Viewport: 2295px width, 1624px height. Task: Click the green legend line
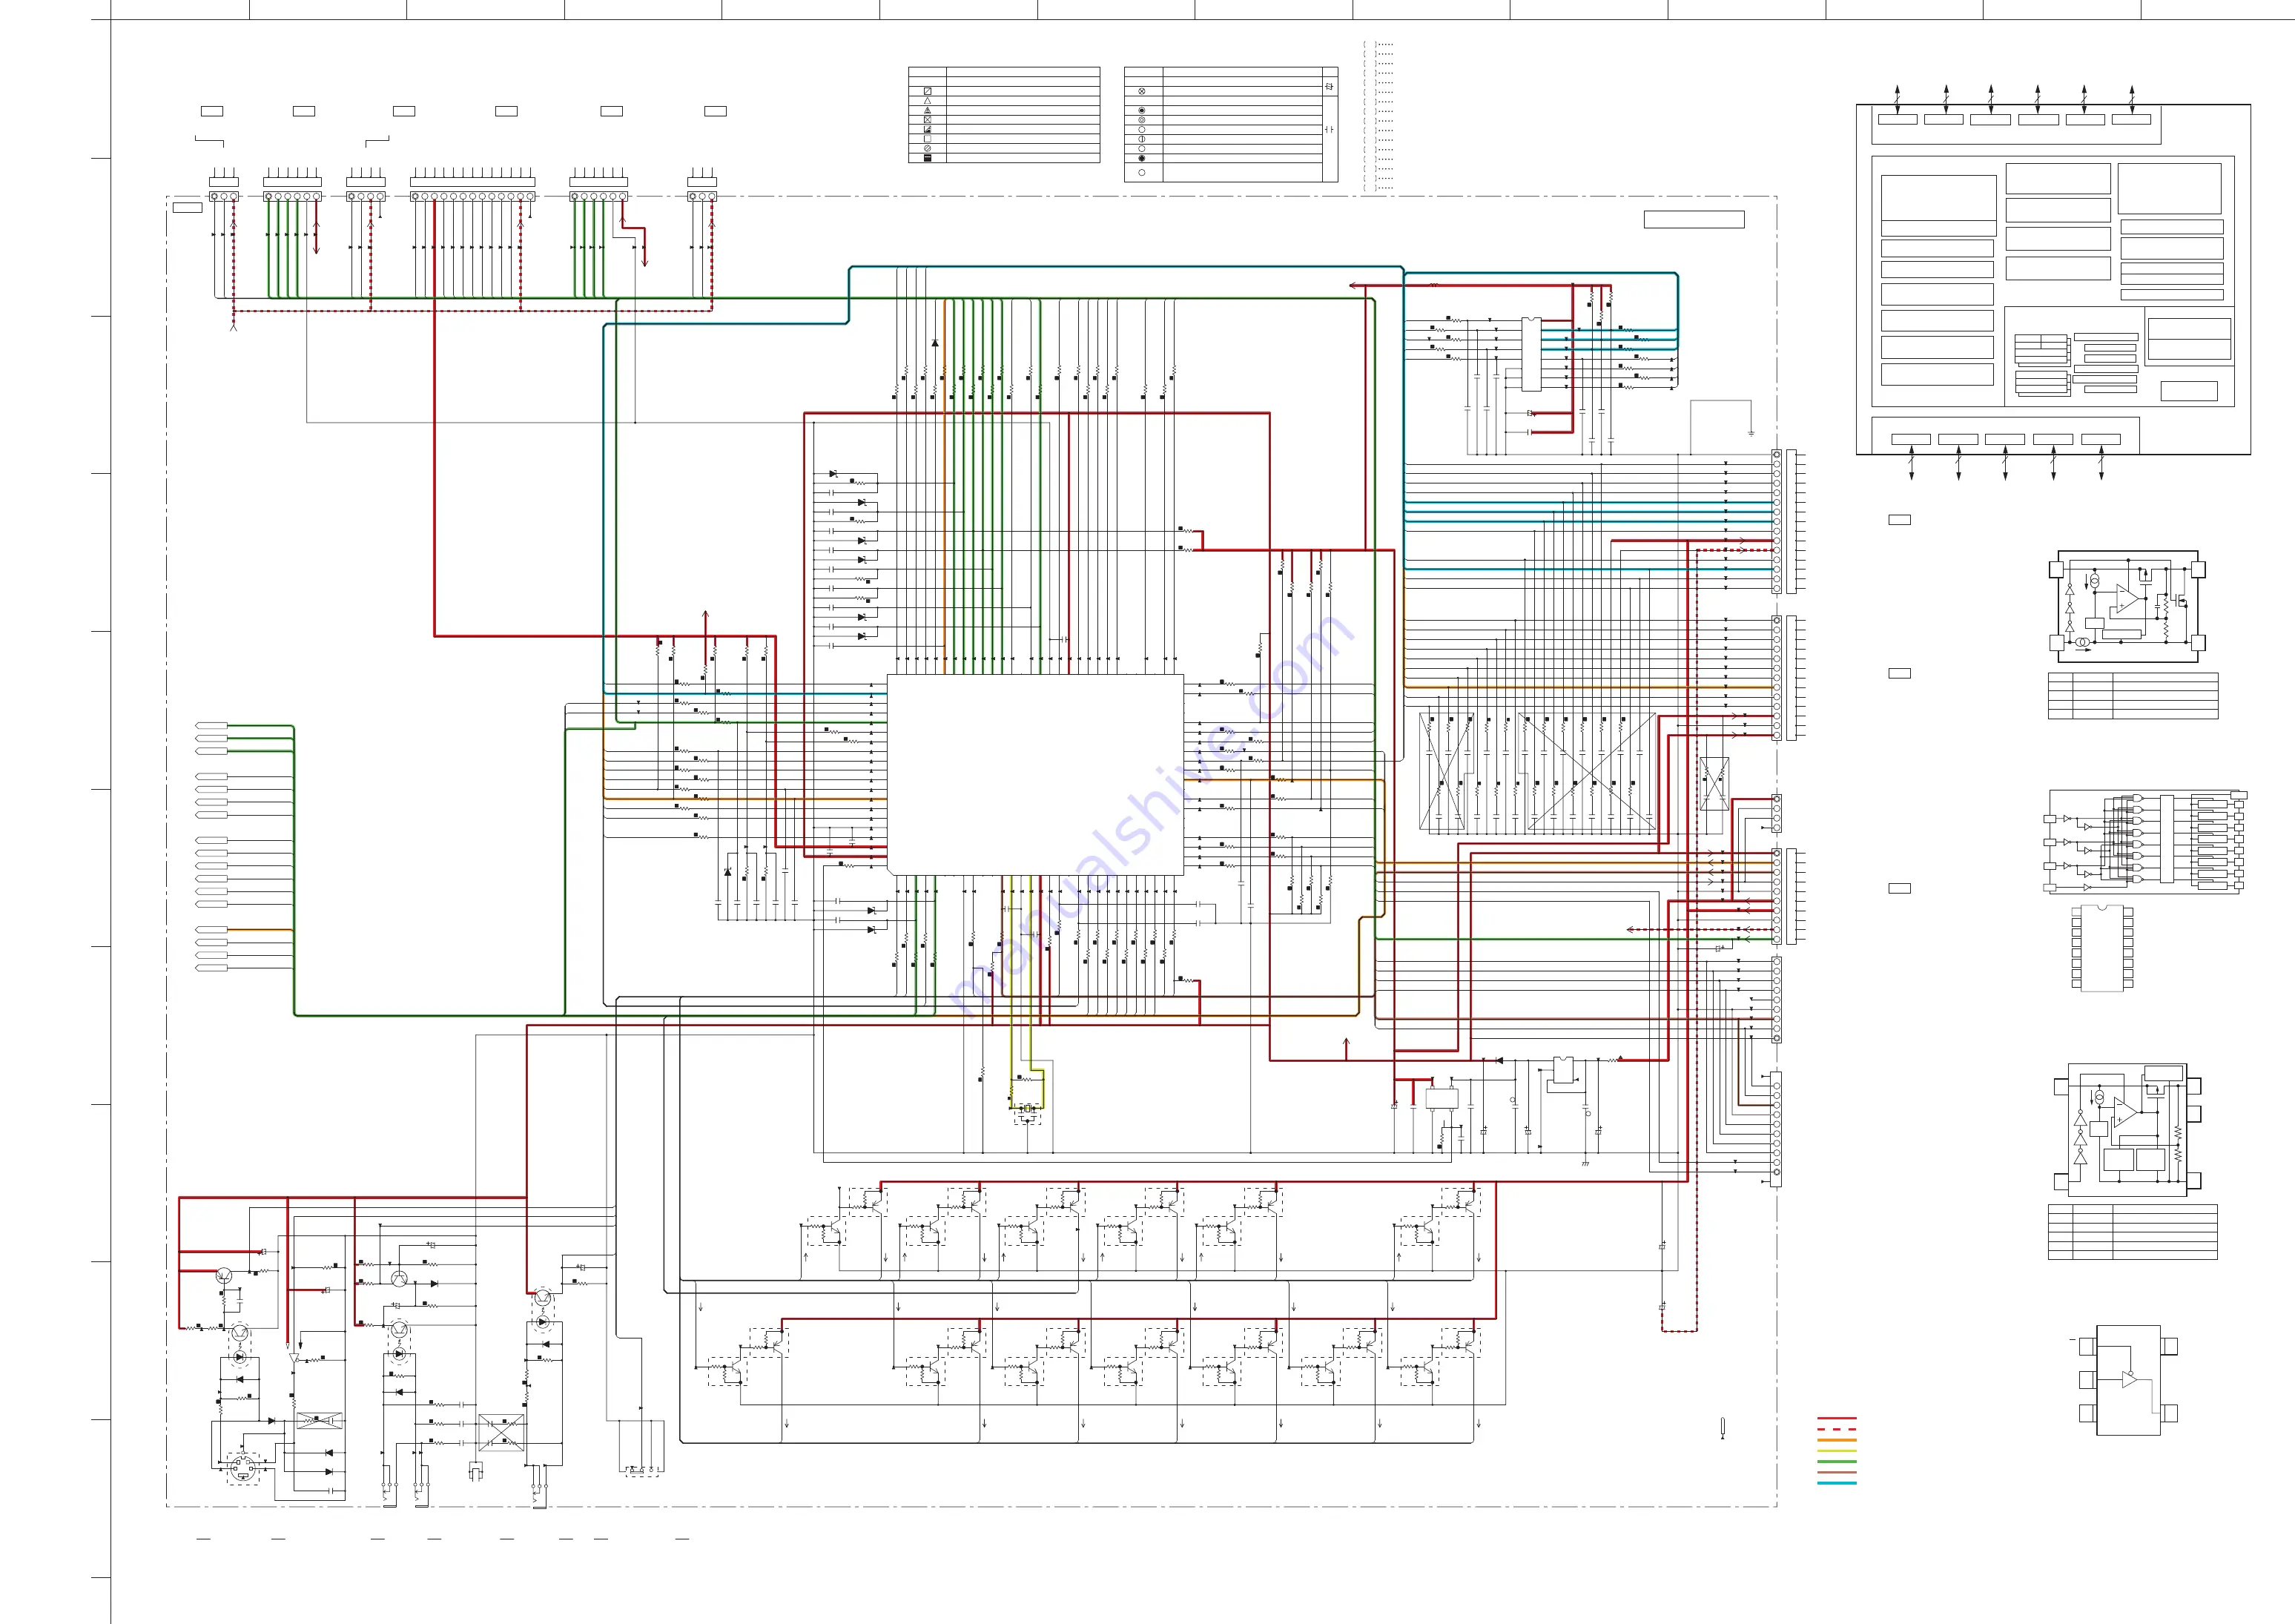(x=1837, y=1461)
